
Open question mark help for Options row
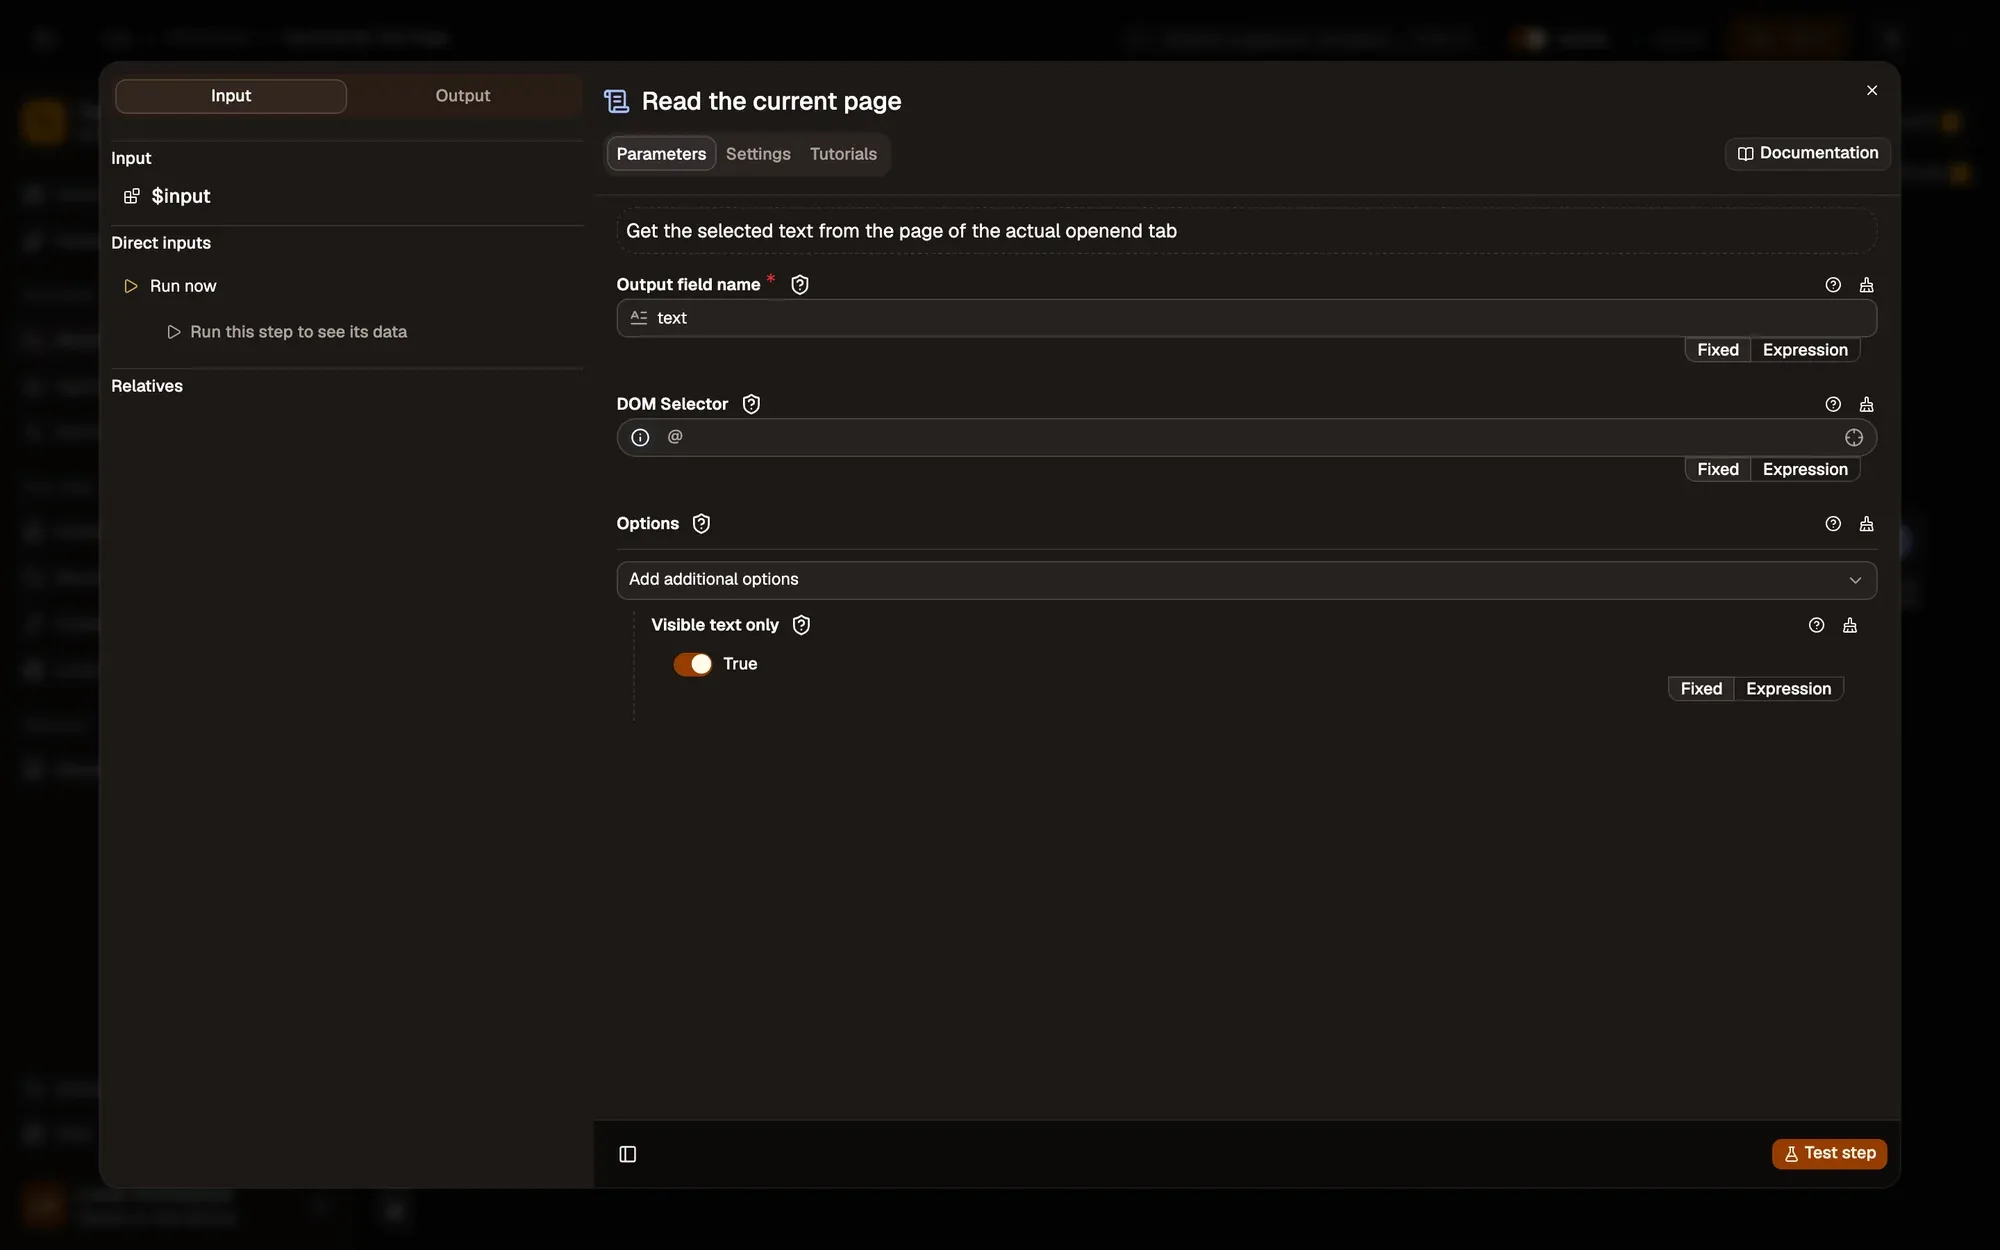(x=1833, y=524)
